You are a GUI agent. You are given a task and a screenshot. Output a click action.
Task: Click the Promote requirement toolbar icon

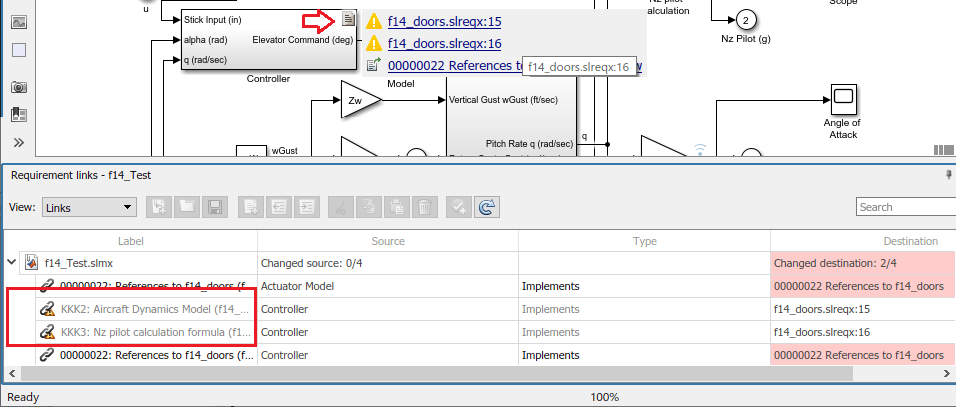[x=278, y=207]
